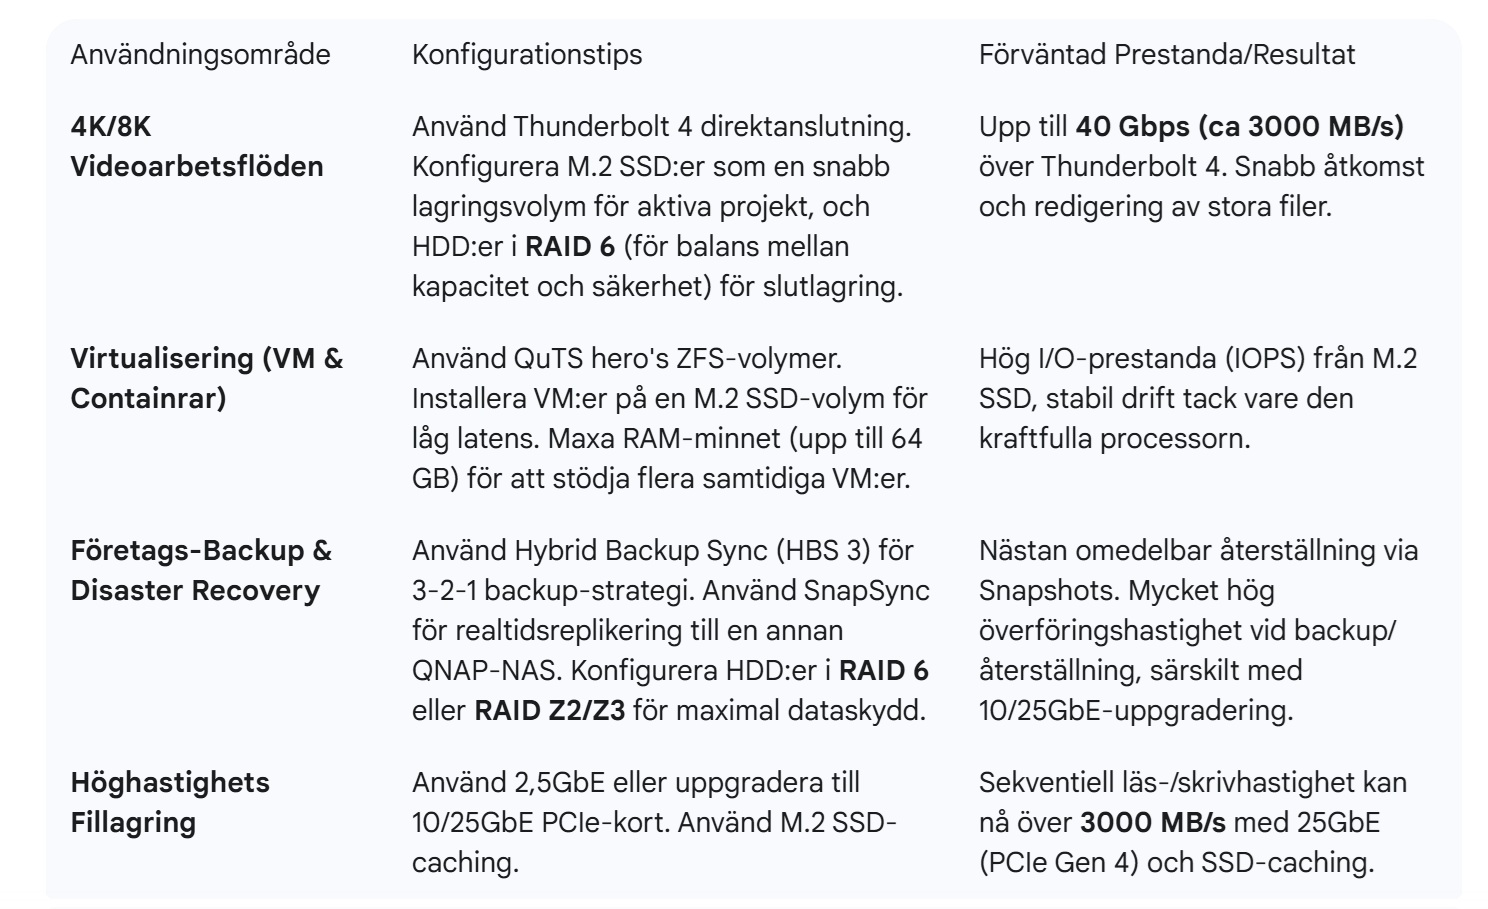Viewport: 1488px width, 909px height.
Task: Click the 10/25GbE-uppgradering text
Action: (1135, 711)
